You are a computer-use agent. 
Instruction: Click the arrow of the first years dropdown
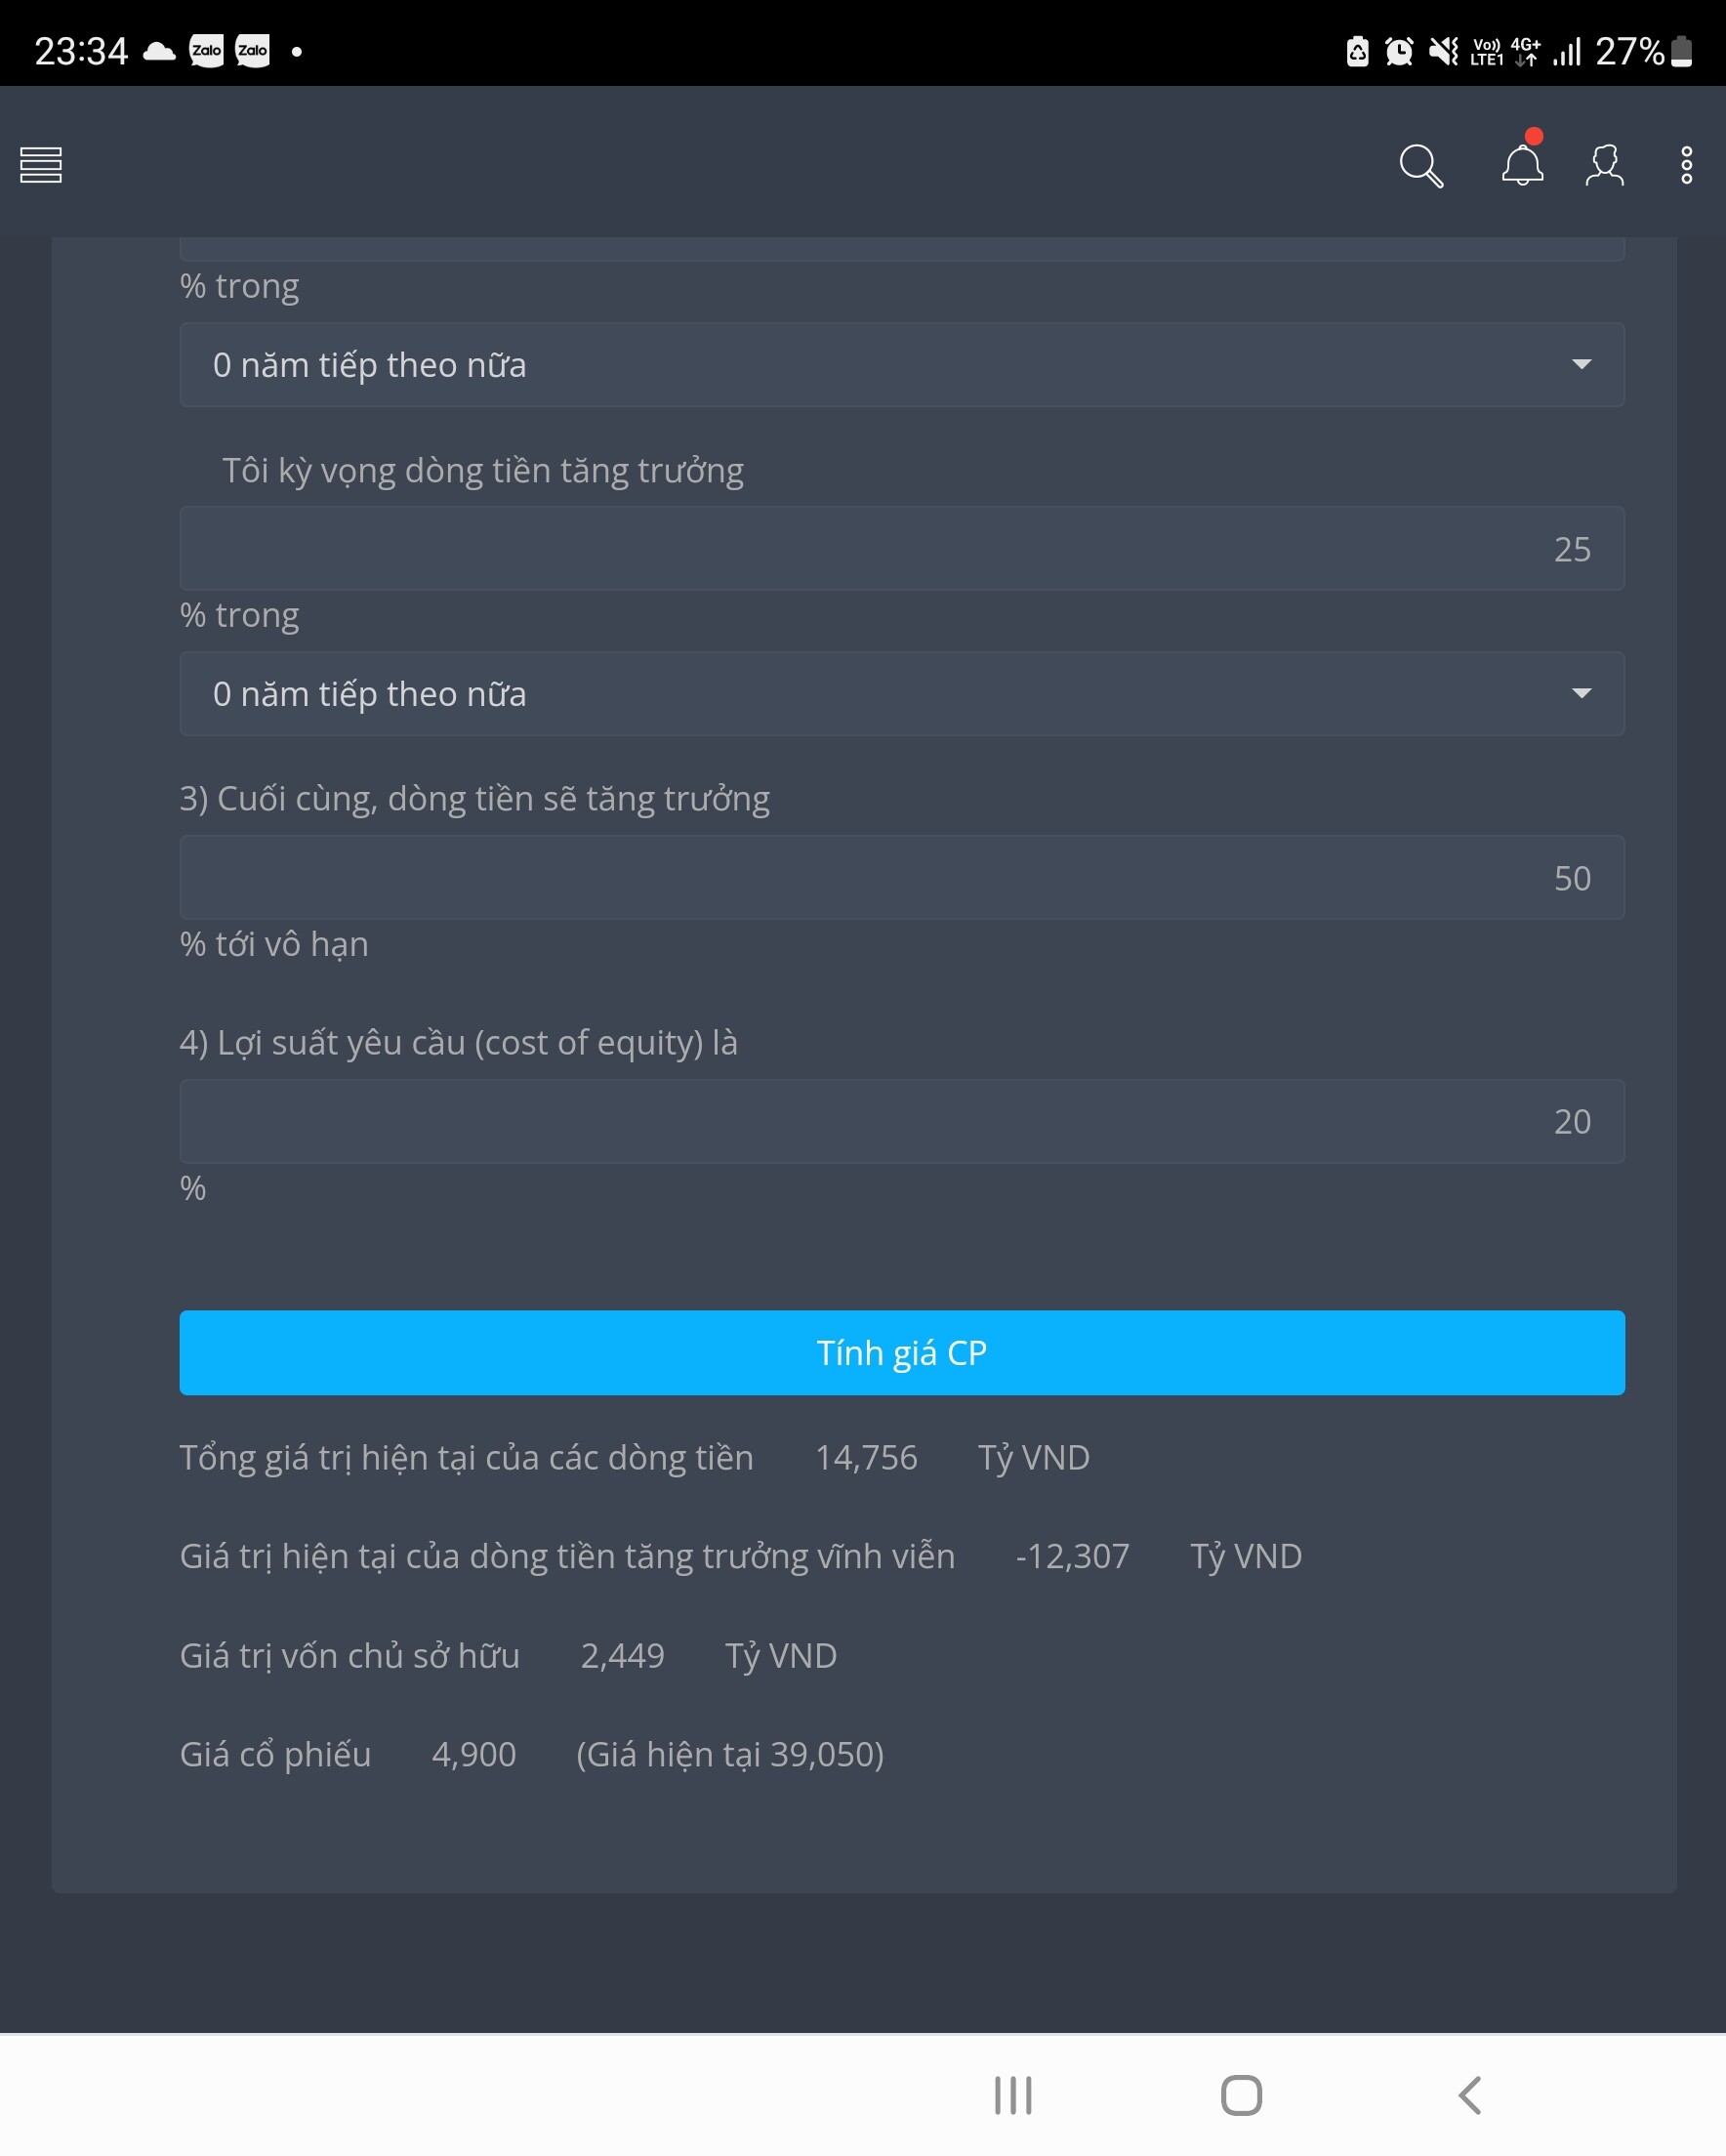(1581, 365)
